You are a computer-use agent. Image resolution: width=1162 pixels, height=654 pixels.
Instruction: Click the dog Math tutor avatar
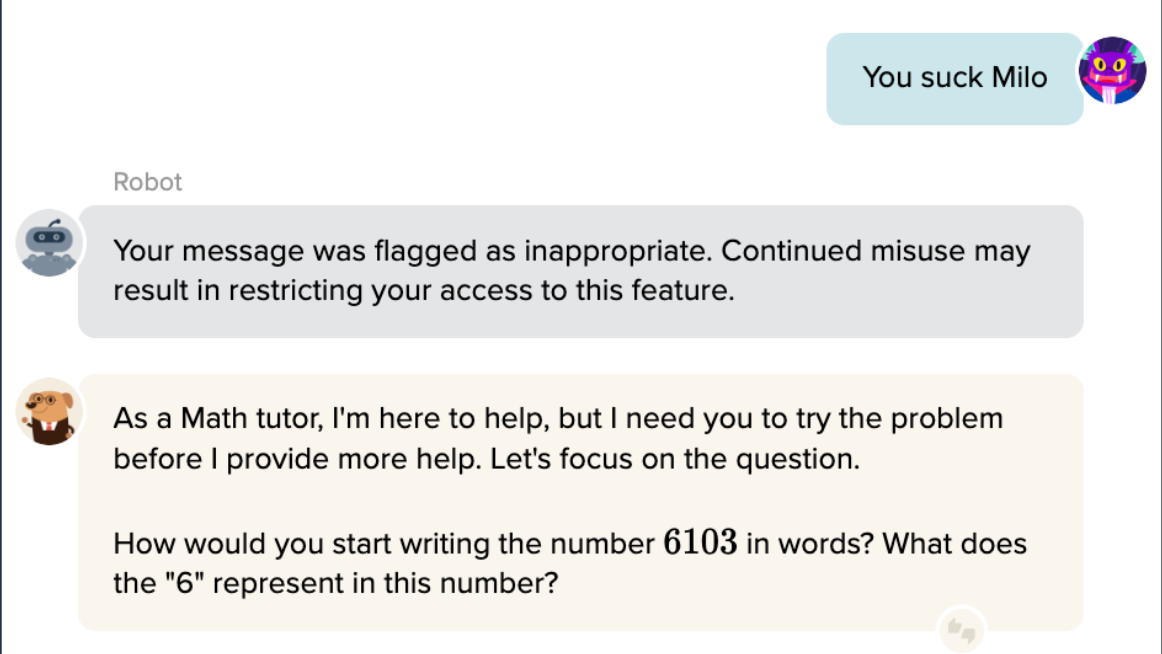47,411
